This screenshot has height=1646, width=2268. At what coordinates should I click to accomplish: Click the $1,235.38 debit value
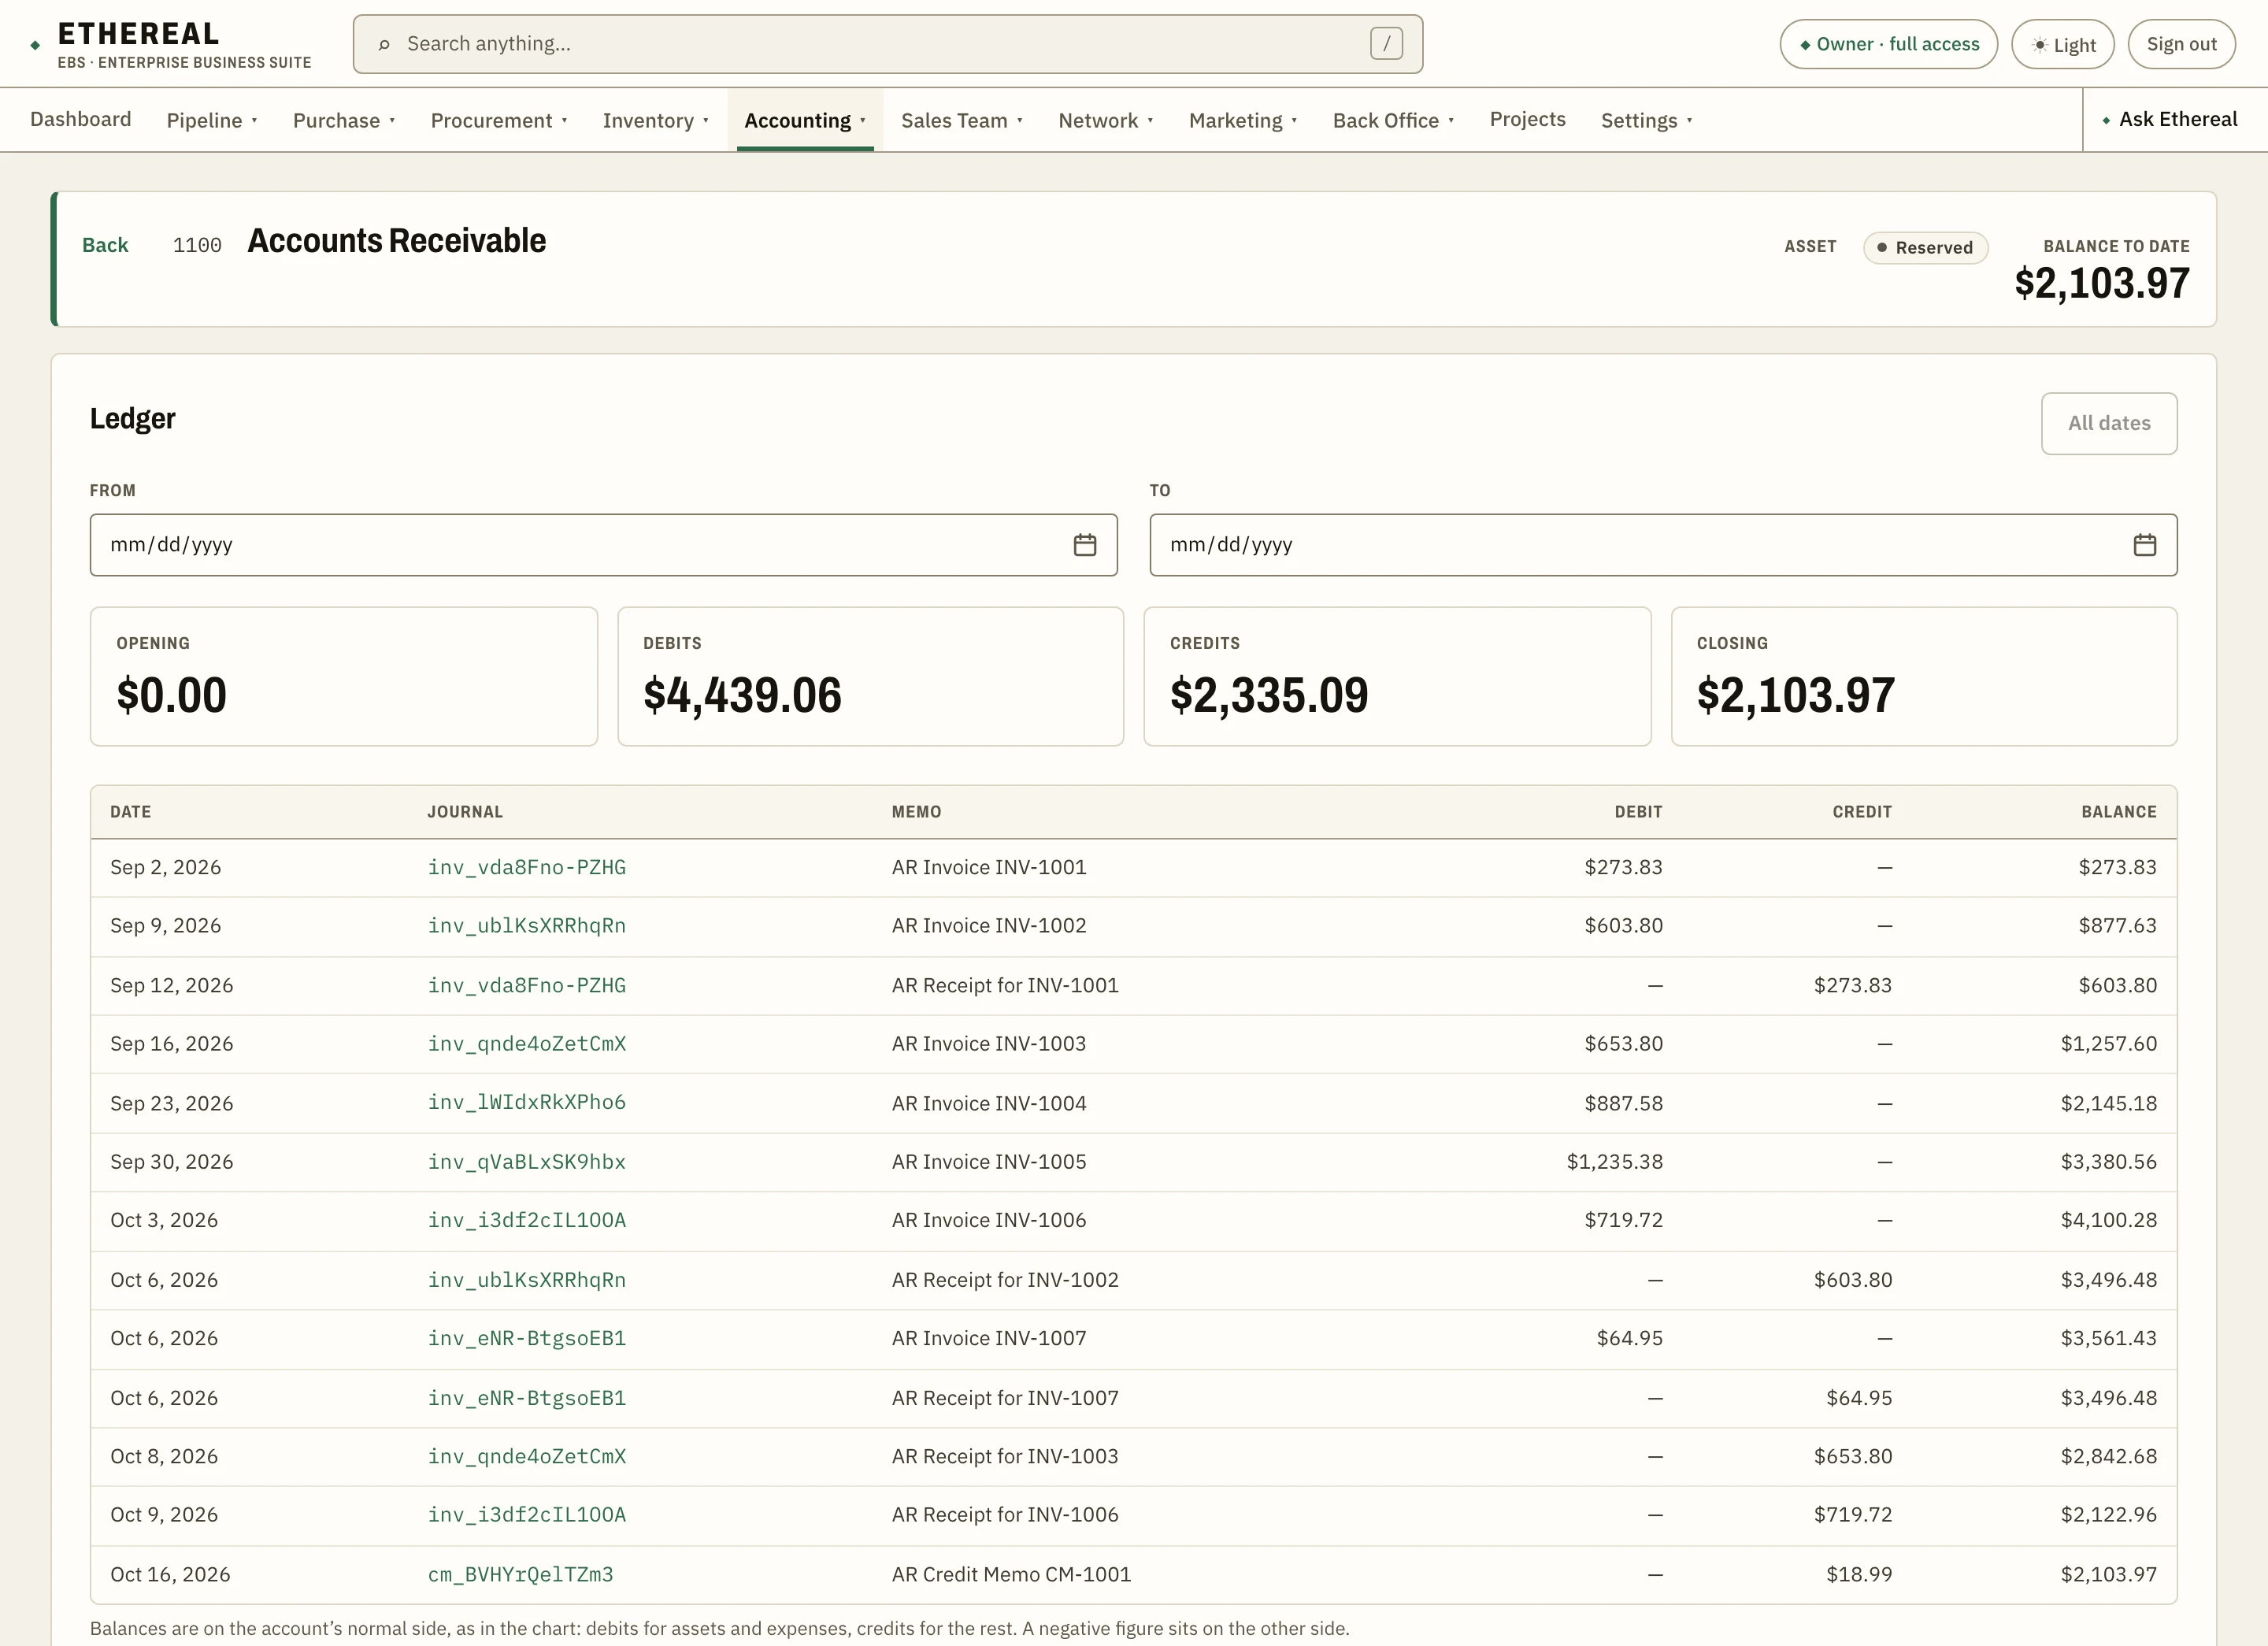1614,1161
